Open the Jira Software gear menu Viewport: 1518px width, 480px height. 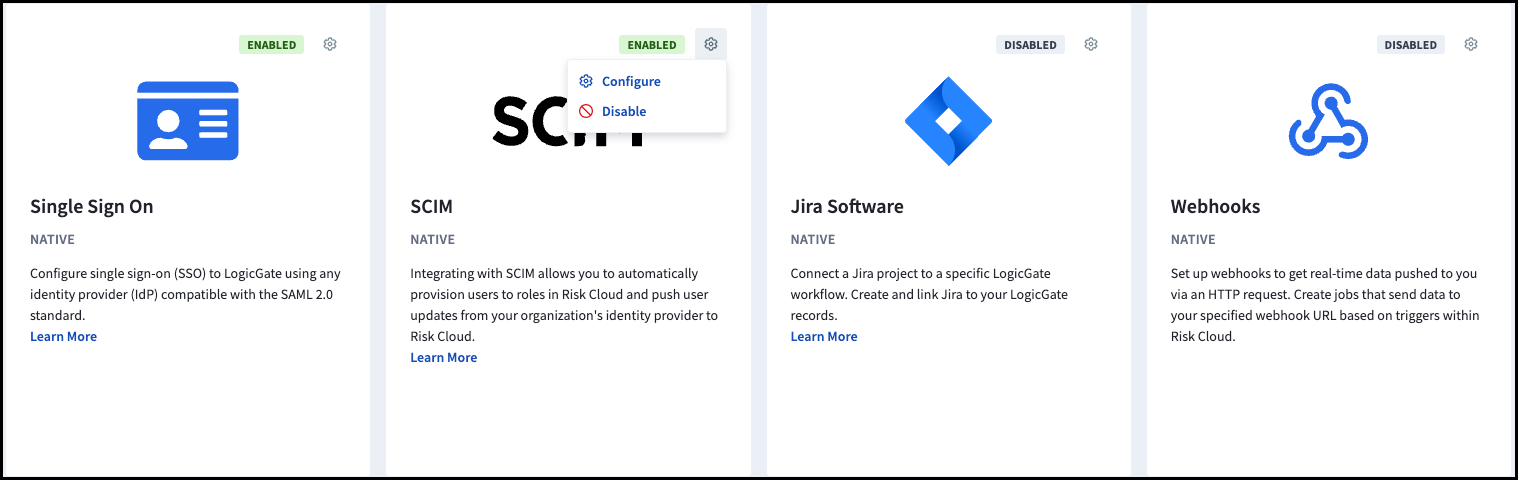tap(1091, 44)
